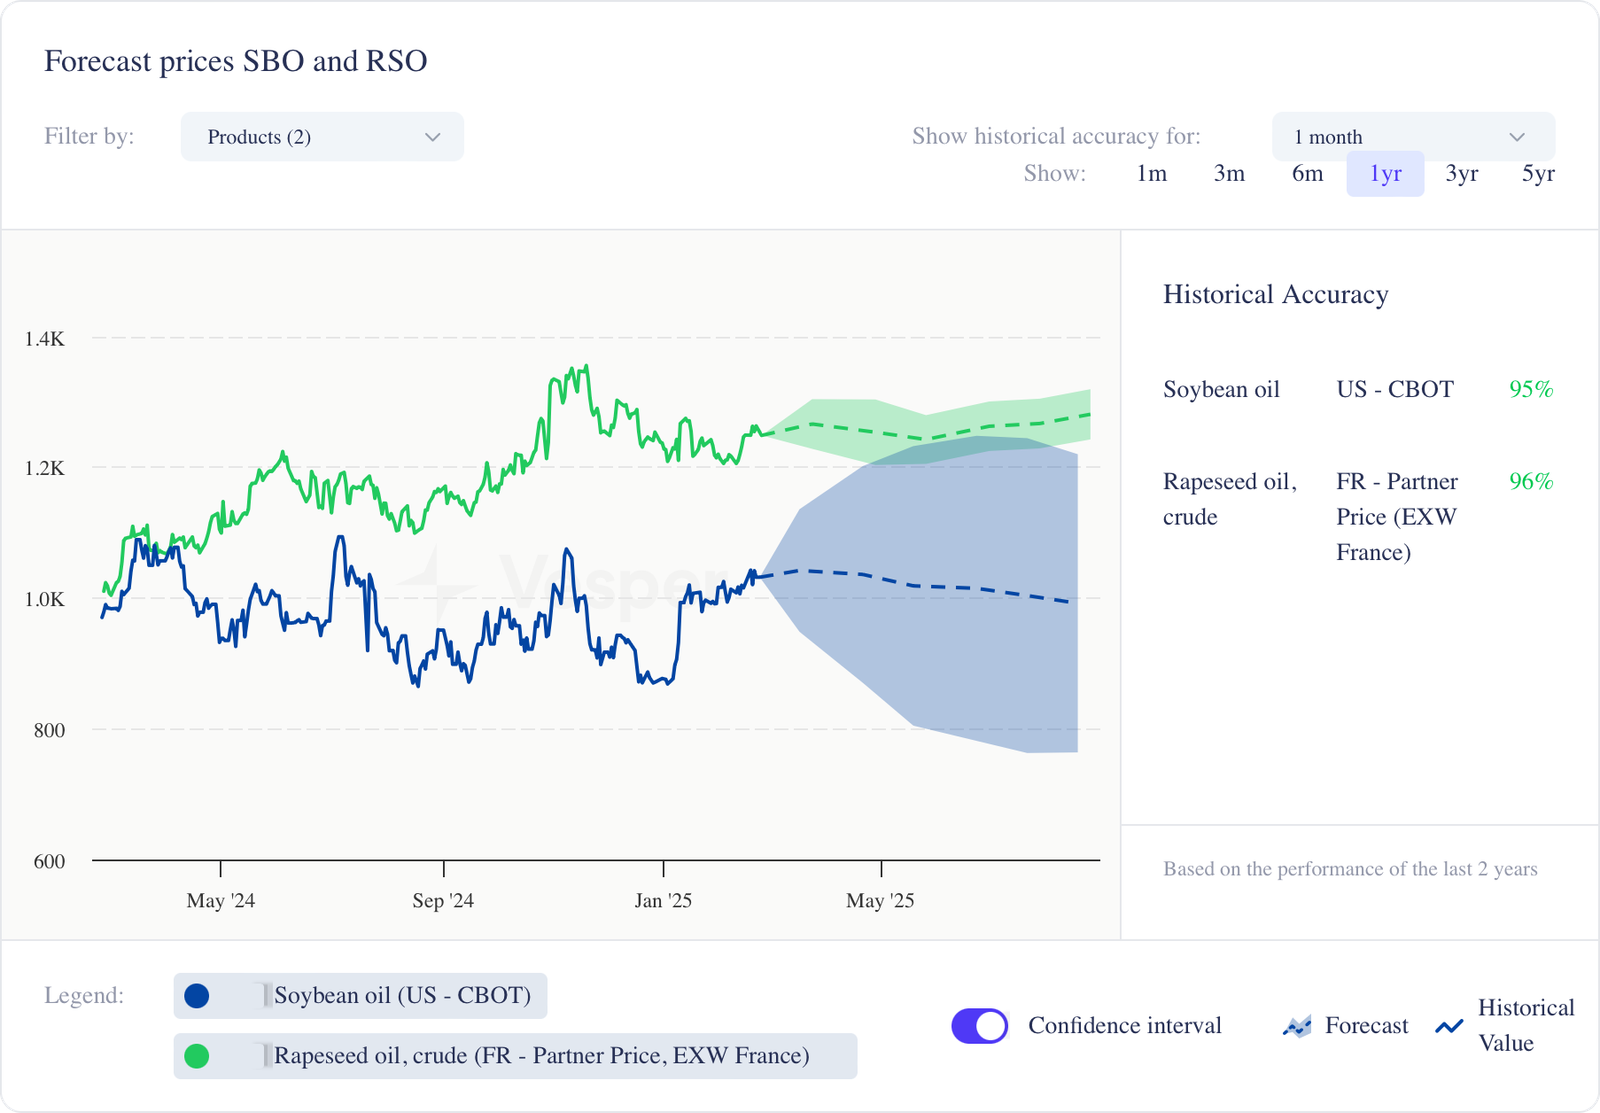Viewport: 1600px width, 1113px height.
Task: Select the 1m time range
Action: click(1151, 174)
